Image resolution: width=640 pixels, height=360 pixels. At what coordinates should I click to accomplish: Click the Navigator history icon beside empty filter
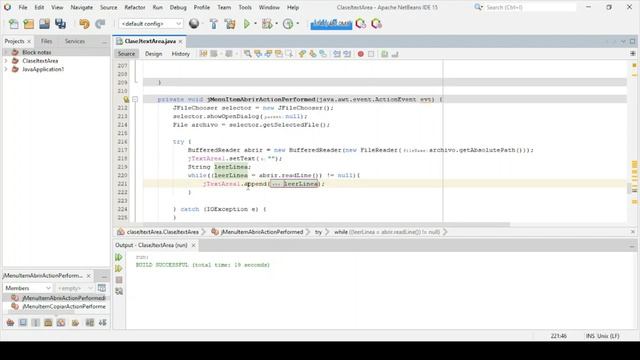[x=102, y=288]
